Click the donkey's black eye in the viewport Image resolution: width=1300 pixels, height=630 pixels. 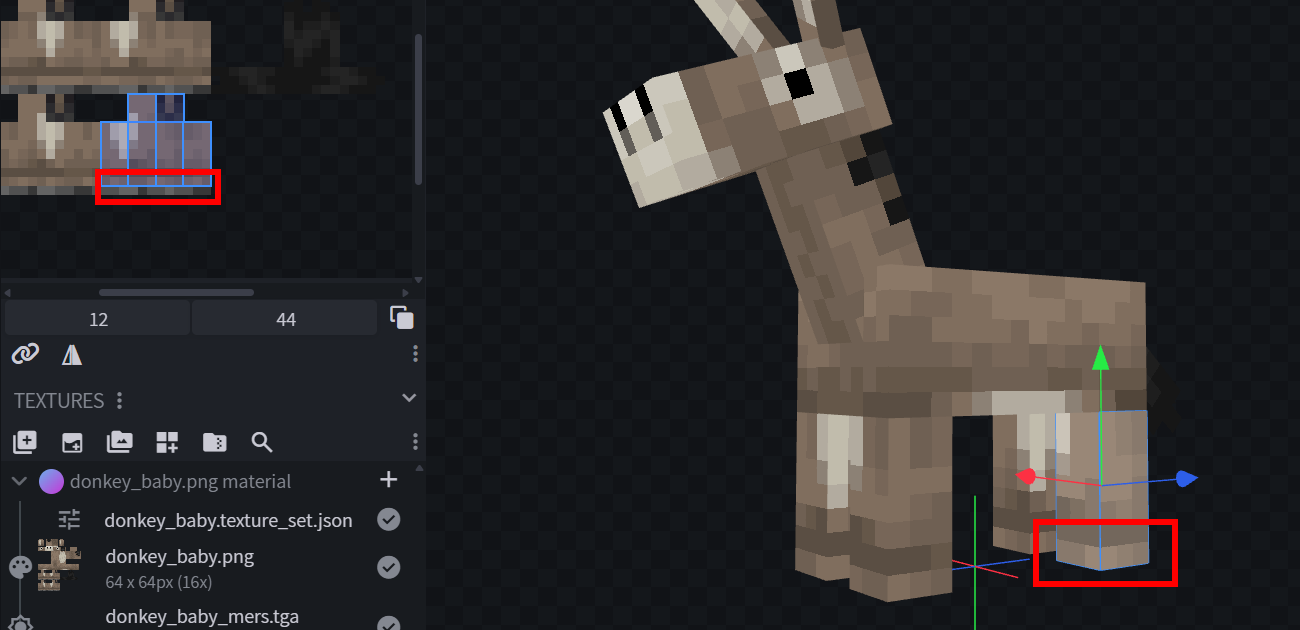pyautogui.click(x=798, y=85)
